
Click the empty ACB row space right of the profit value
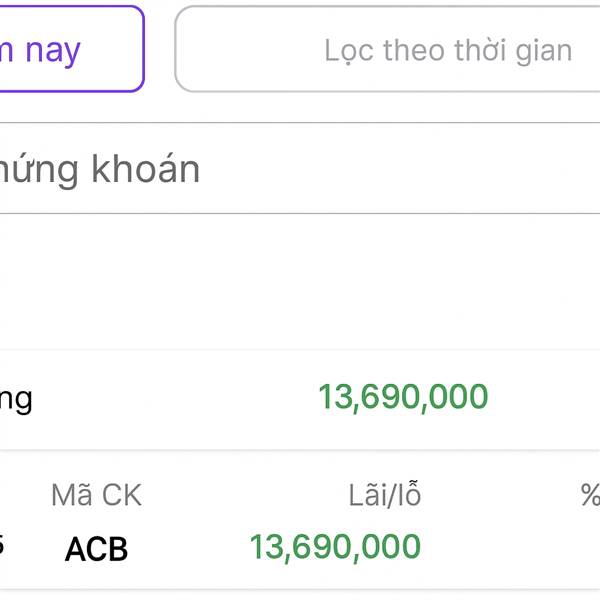click(510, 548)
